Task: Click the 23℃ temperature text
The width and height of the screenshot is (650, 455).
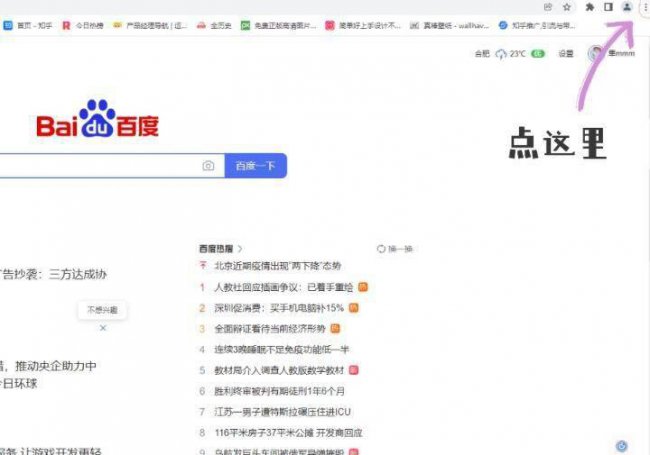Action: (x=517, y=53)
